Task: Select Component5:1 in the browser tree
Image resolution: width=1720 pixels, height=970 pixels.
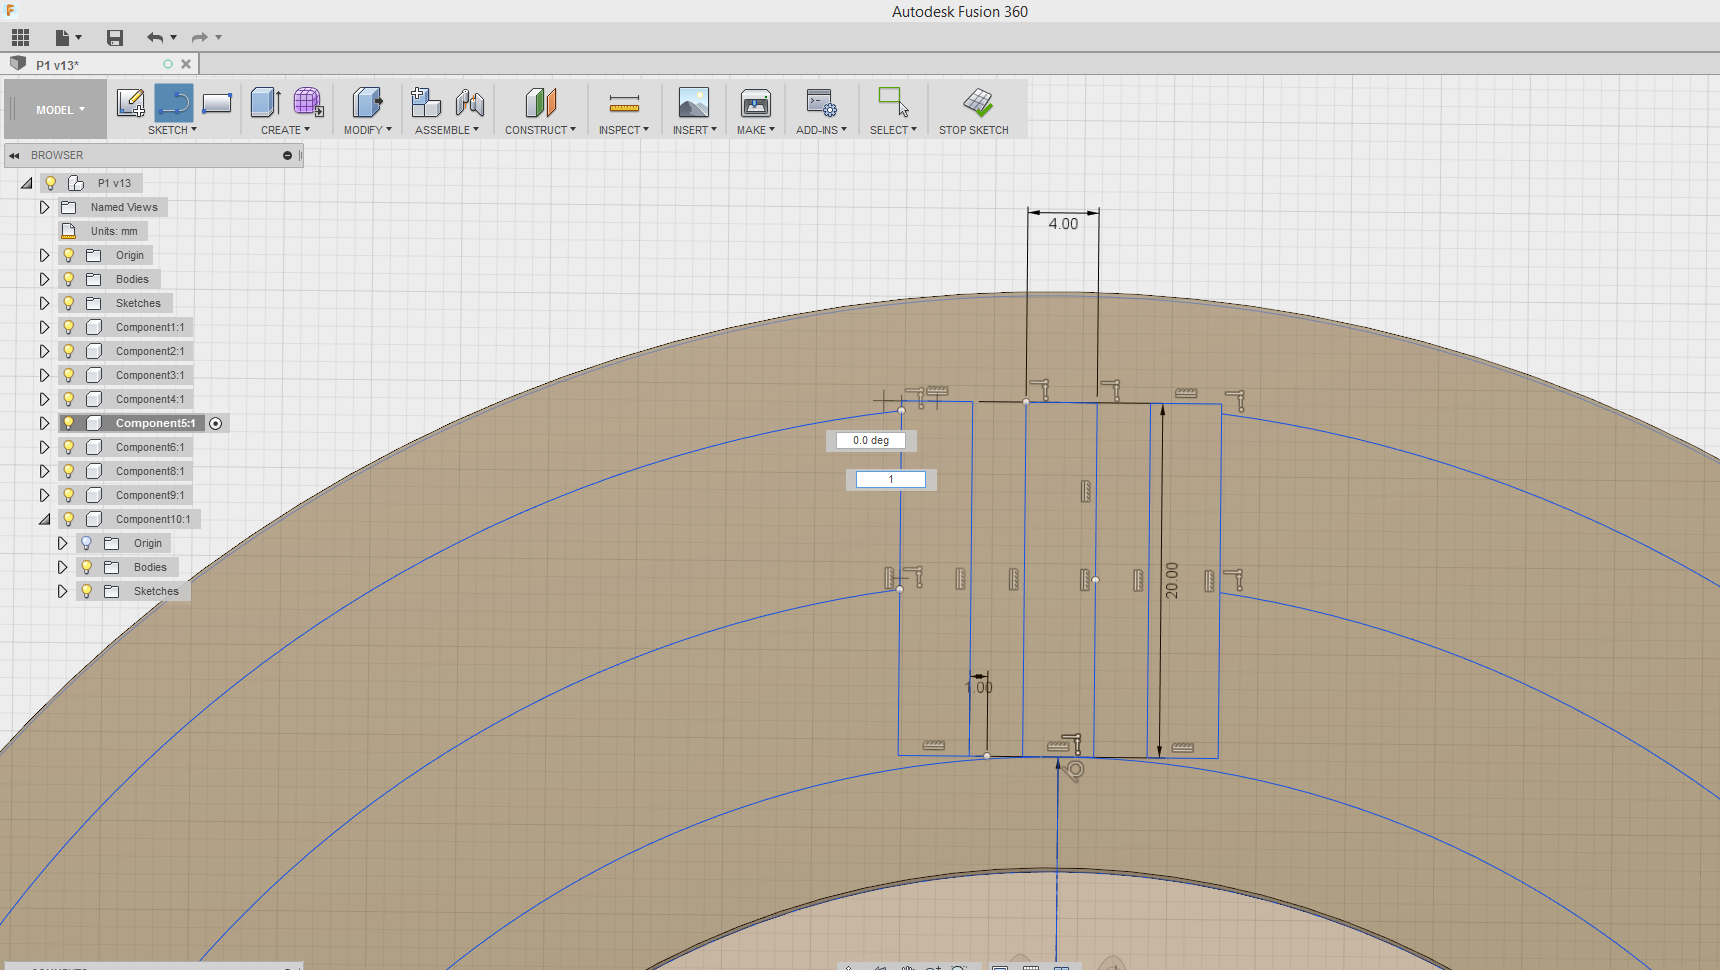Action: (155, 423)
